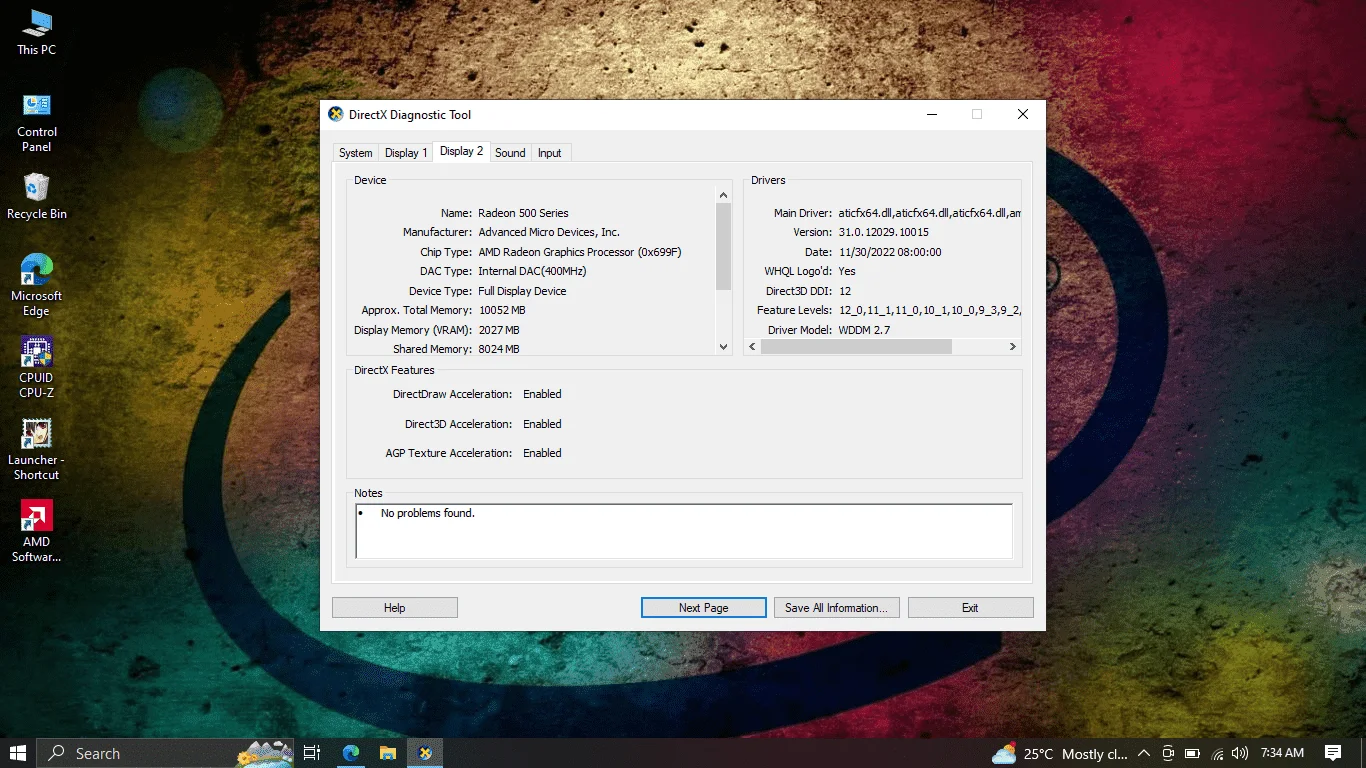Click the DirectX Diagnostic taskbar button
This screenshot has width=1366, height=768.
(x=425, y=753)
